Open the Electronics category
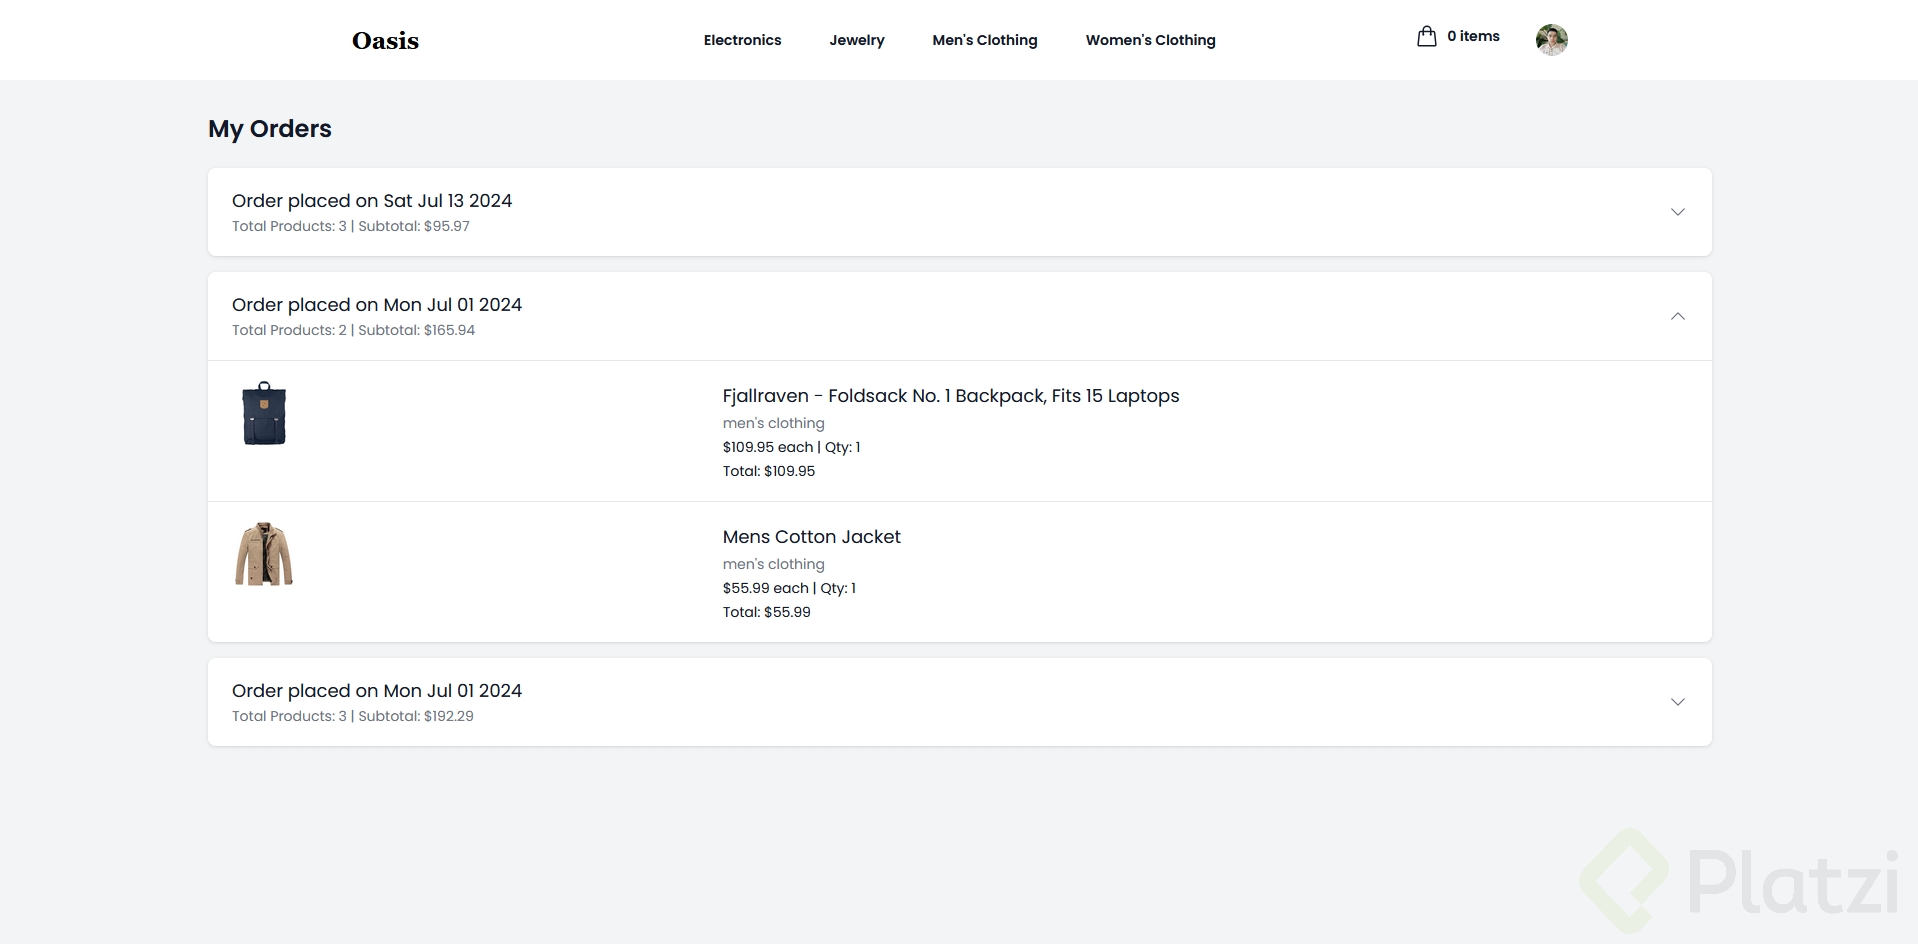This screenshot has height=944, width=1918. tap(742, 40)
